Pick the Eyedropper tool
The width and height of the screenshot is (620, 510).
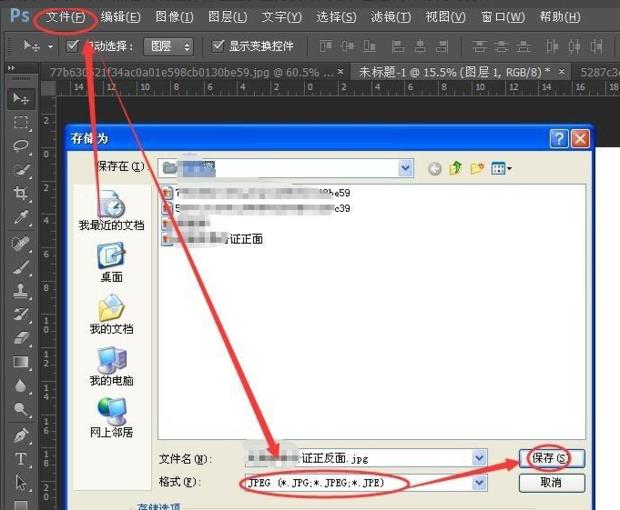pyautogui.click(x=20, y=218)
